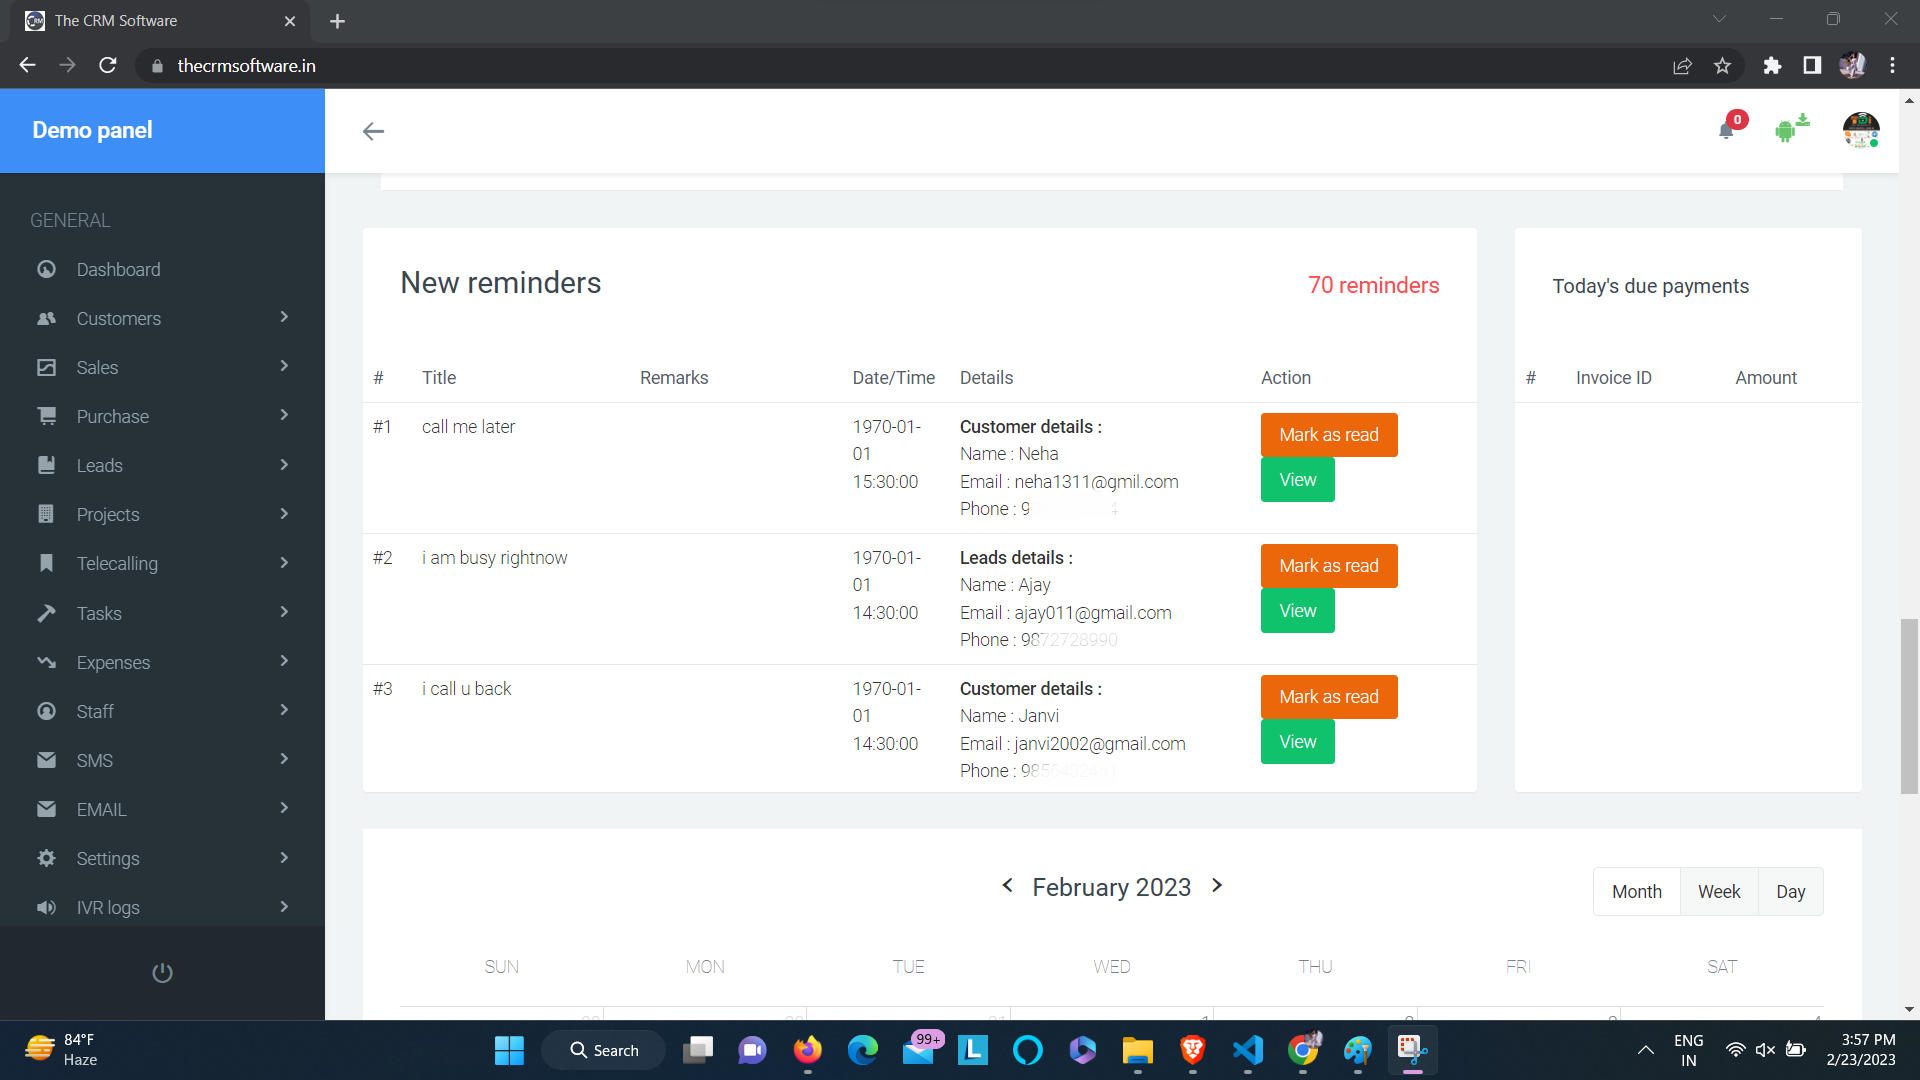Switch the calendar to Week view
This screenshot has width=1920, height=1080.
(x=1719, y=891)
